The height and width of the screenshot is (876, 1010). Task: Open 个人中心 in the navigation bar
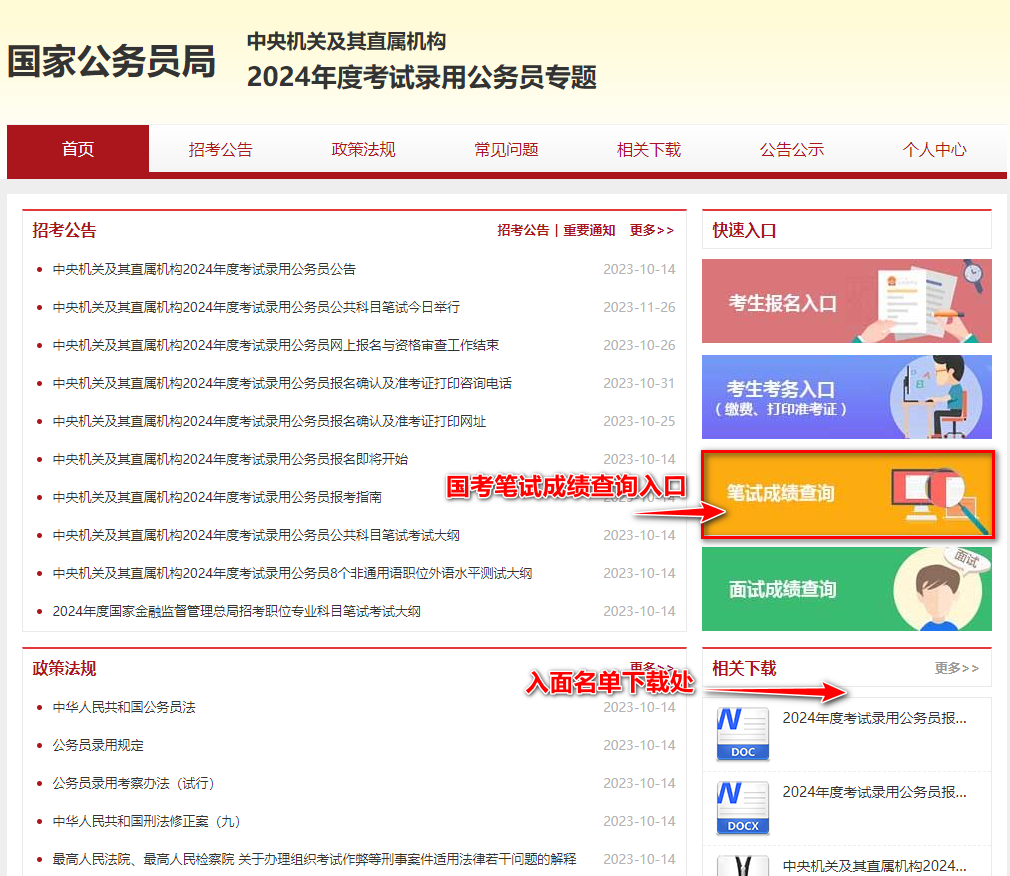coord(935,149)
